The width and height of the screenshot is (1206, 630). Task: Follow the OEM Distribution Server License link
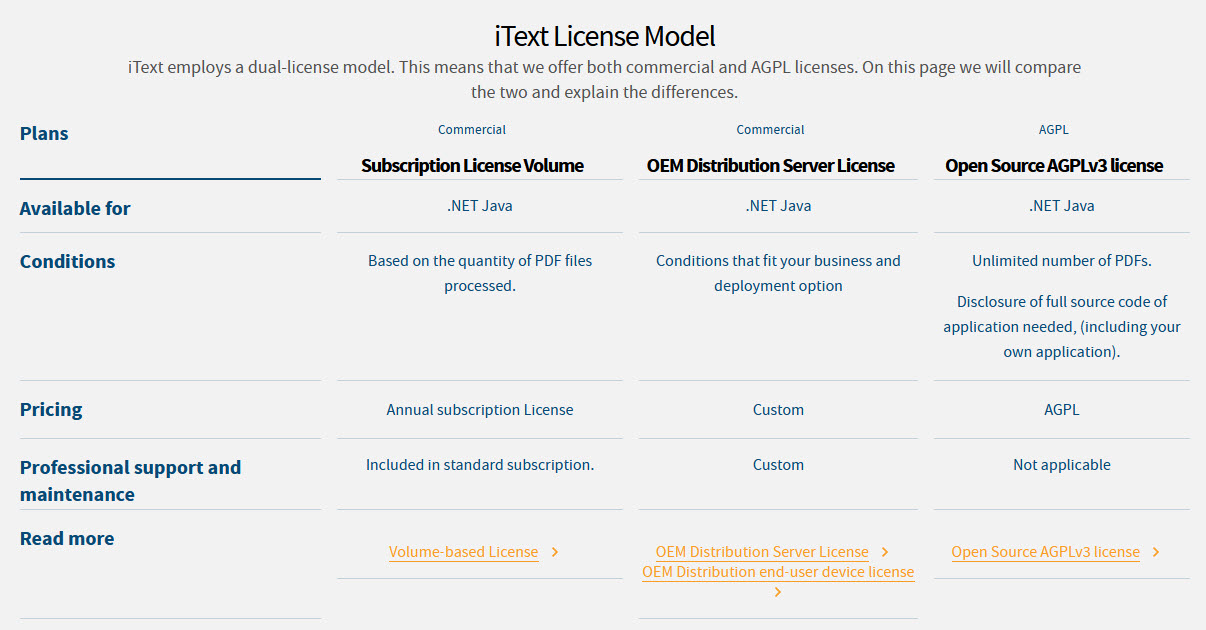761,551
